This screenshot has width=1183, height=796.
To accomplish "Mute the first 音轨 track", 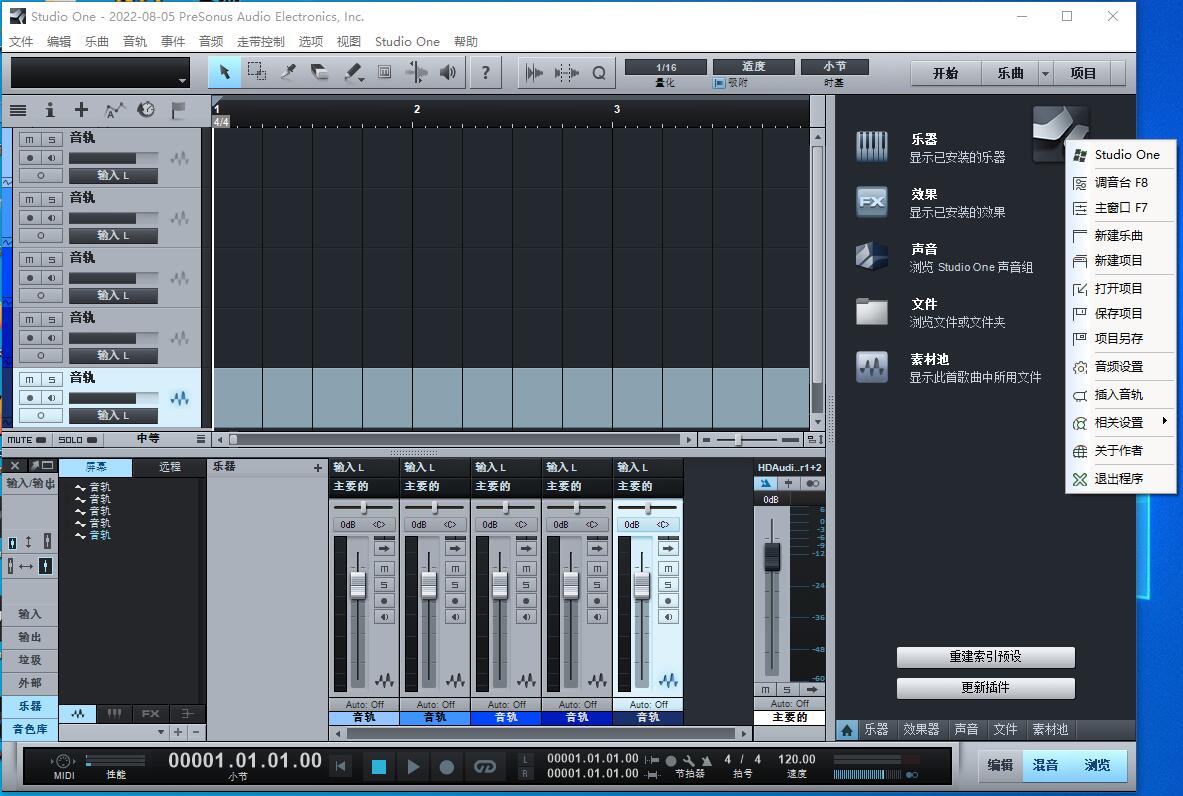I will point(29,140).
